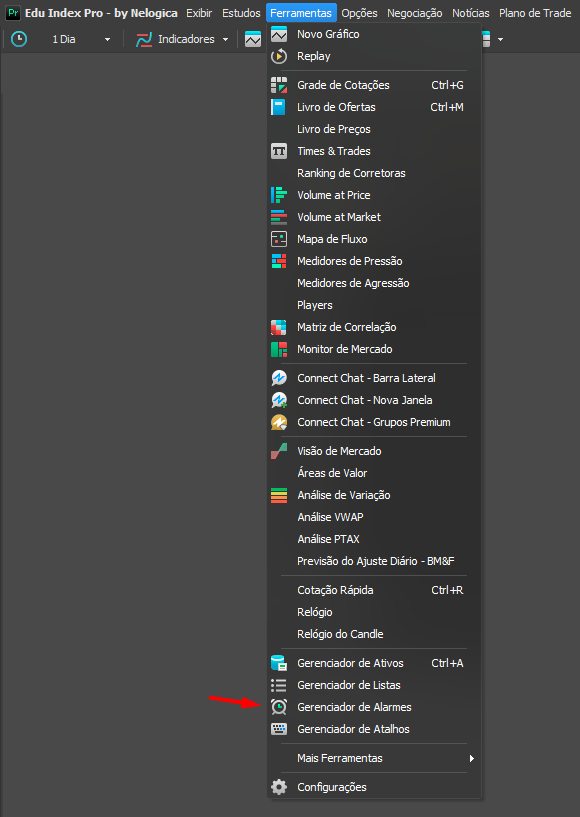Expand the Indicadores dropdown arrow

(225, 40)
